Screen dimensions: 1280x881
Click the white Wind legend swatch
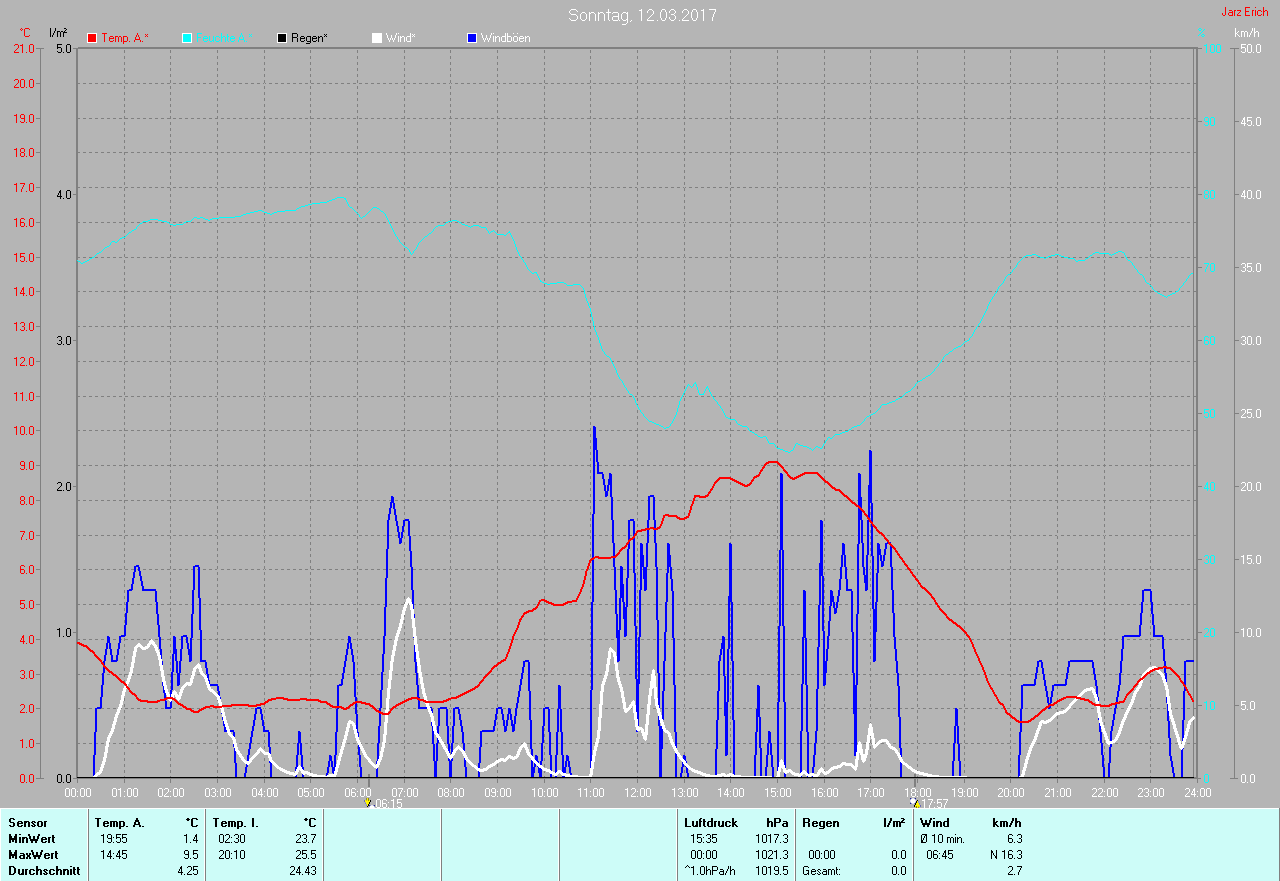point(376,38)
